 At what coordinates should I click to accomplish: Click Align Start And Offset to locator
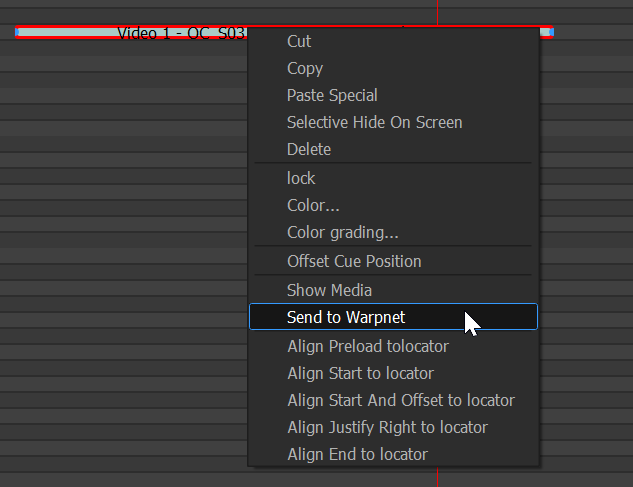400,400
